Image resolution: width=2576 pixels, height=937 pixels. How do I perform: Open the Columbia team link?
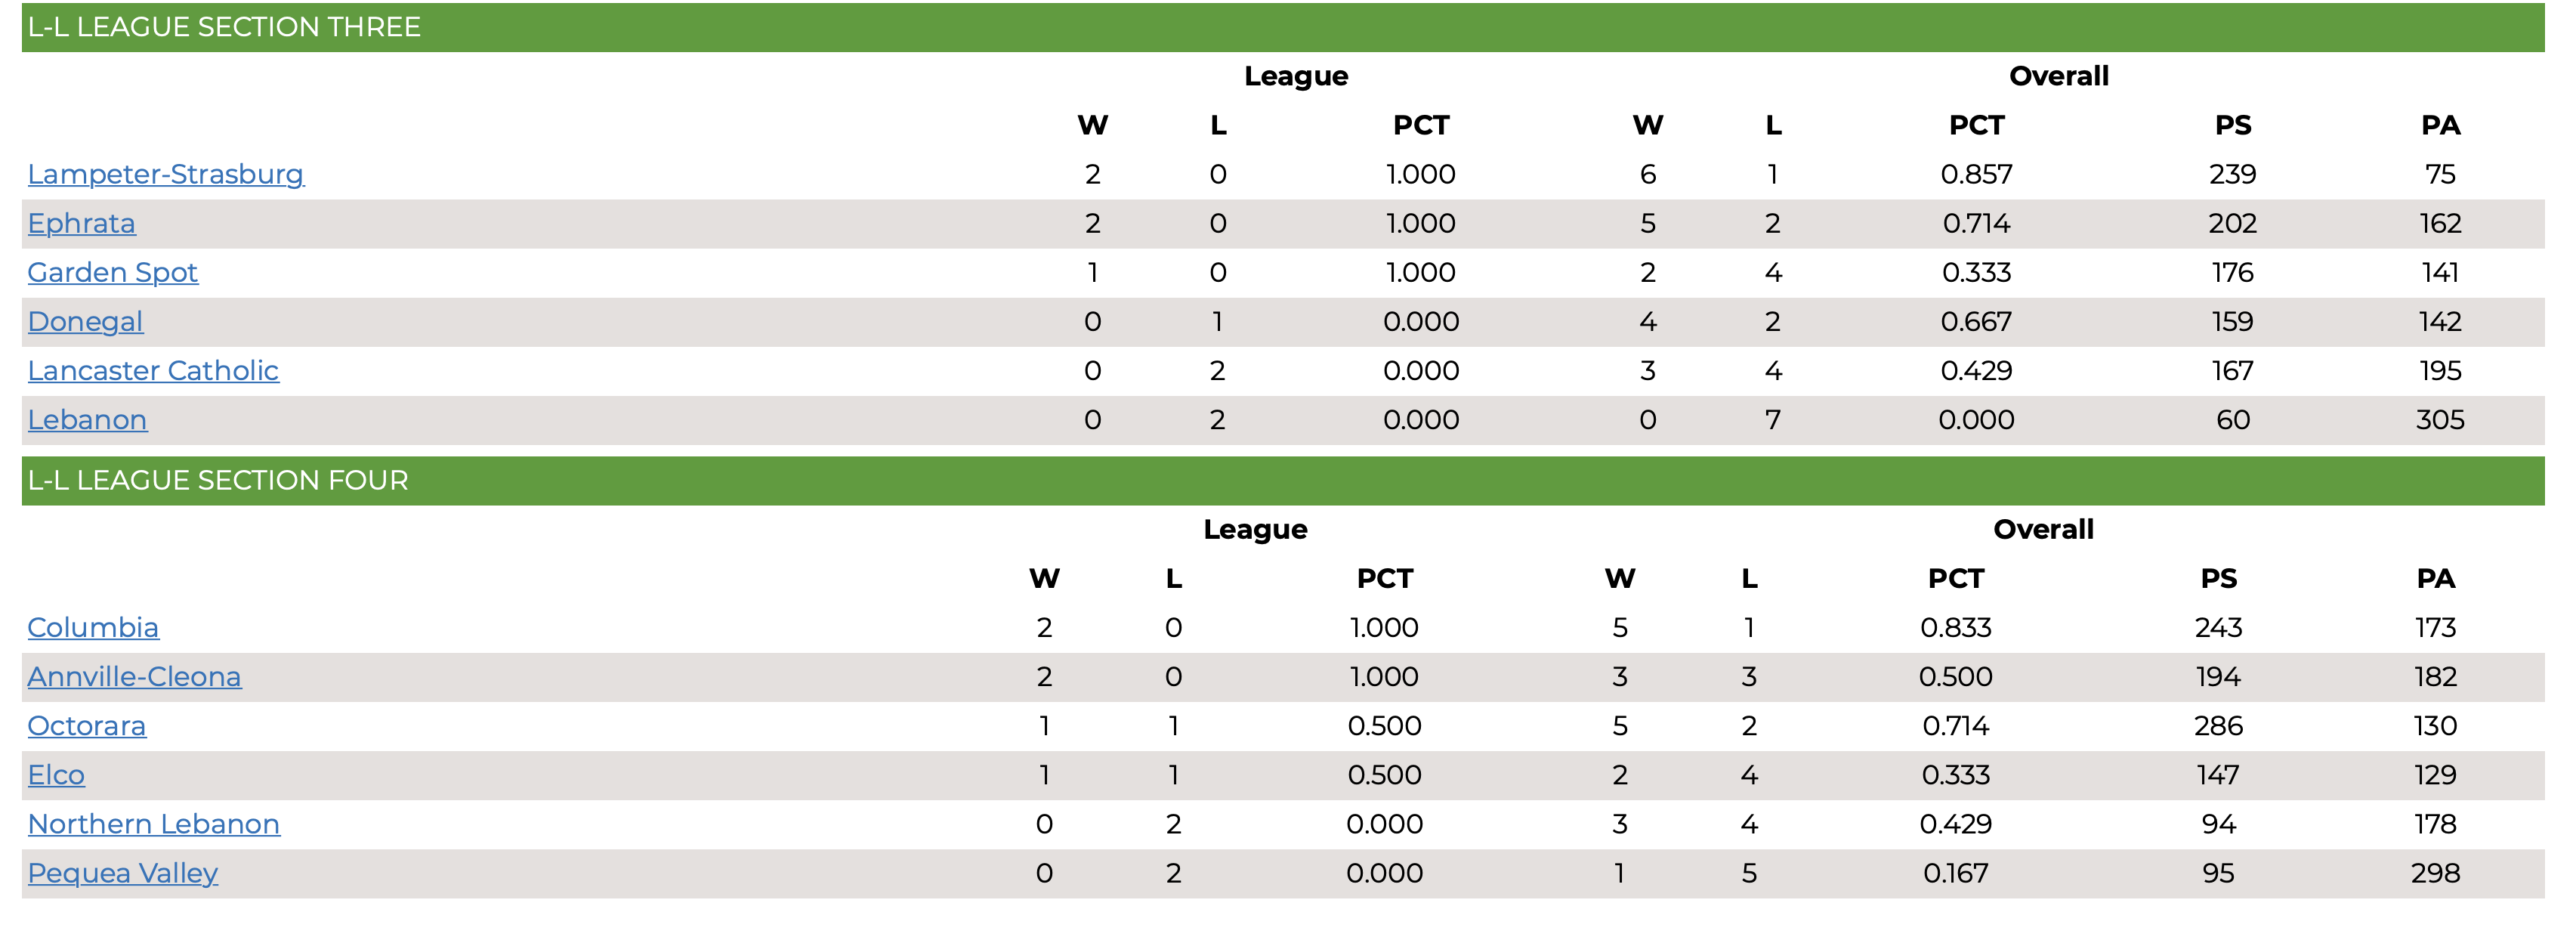[x=93, y=628]
